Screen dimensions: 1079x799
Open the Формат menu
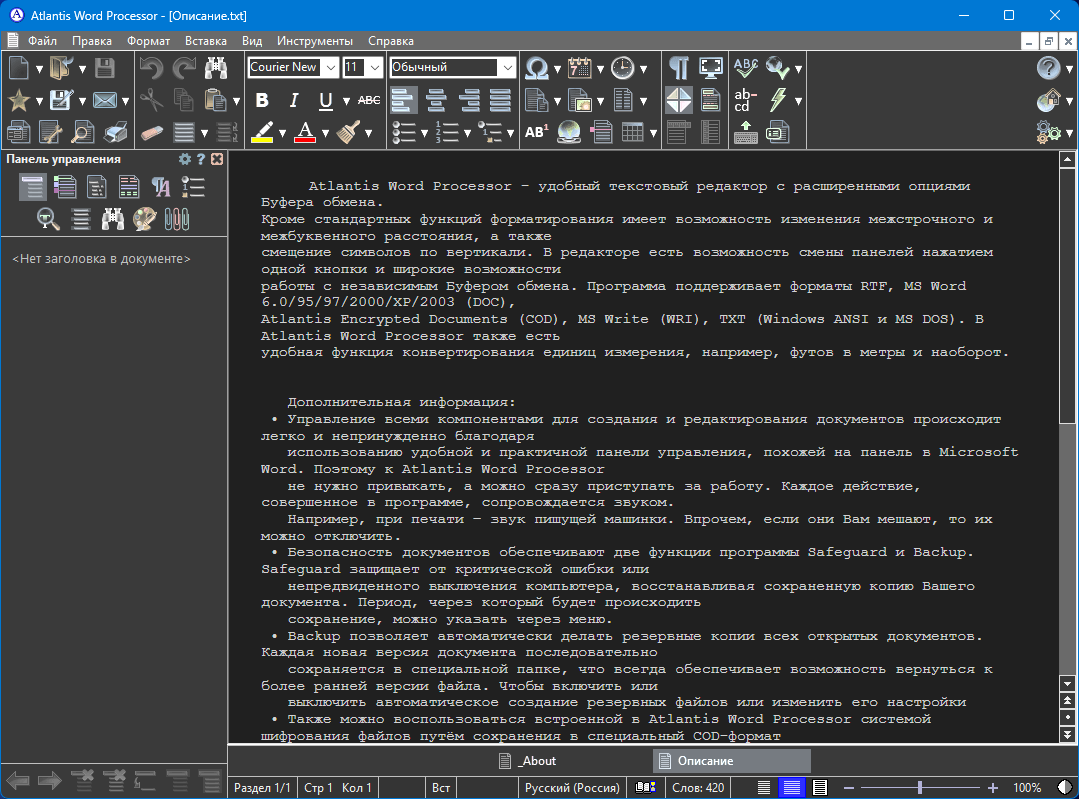click(148, 41)
